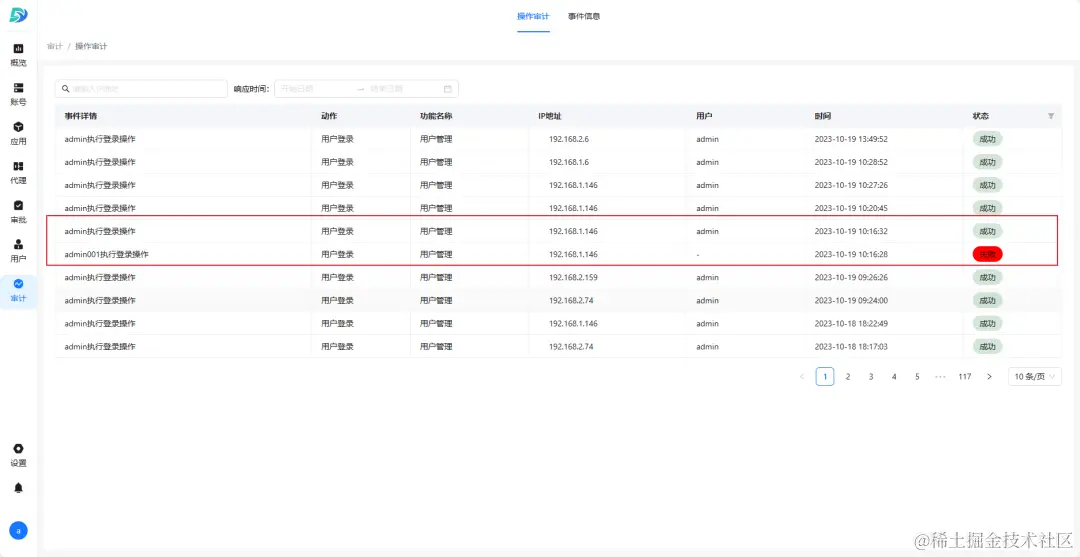This screenshot has height=557, width=1080.
Task: Go to page 4
Action: 894,377
